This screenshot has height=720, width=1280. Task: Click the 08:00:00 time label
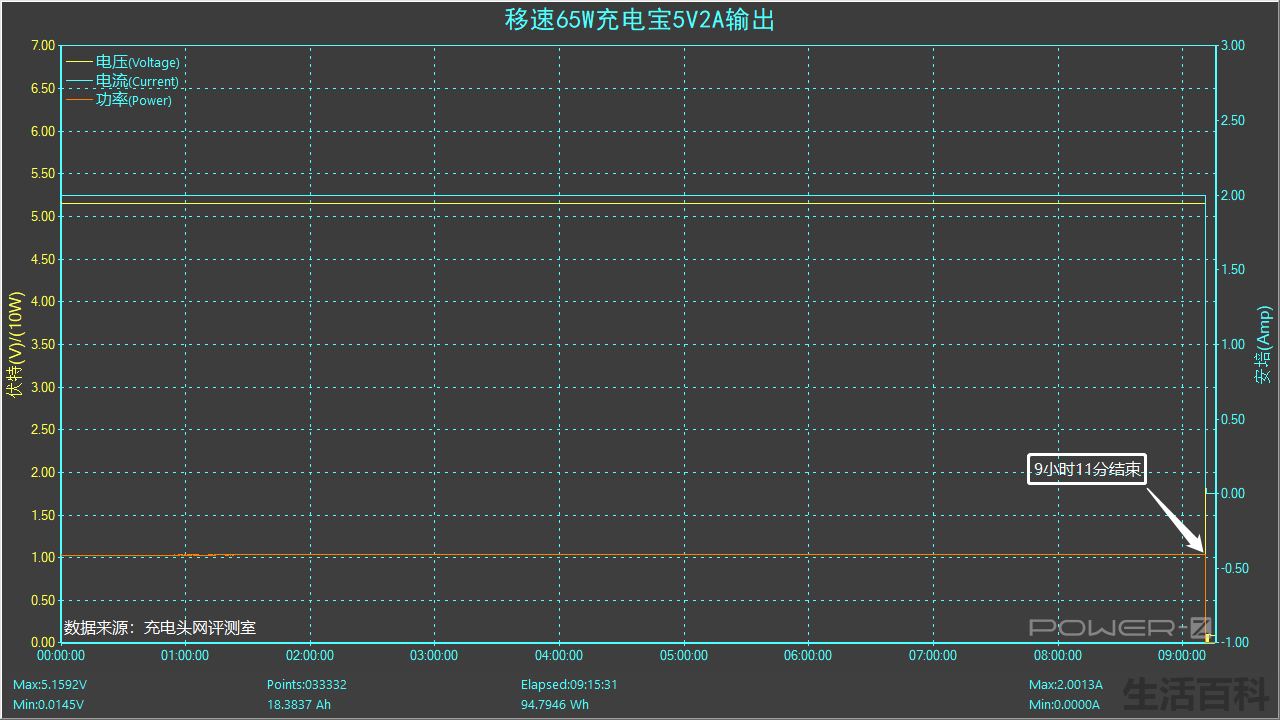pos(1058,656)
